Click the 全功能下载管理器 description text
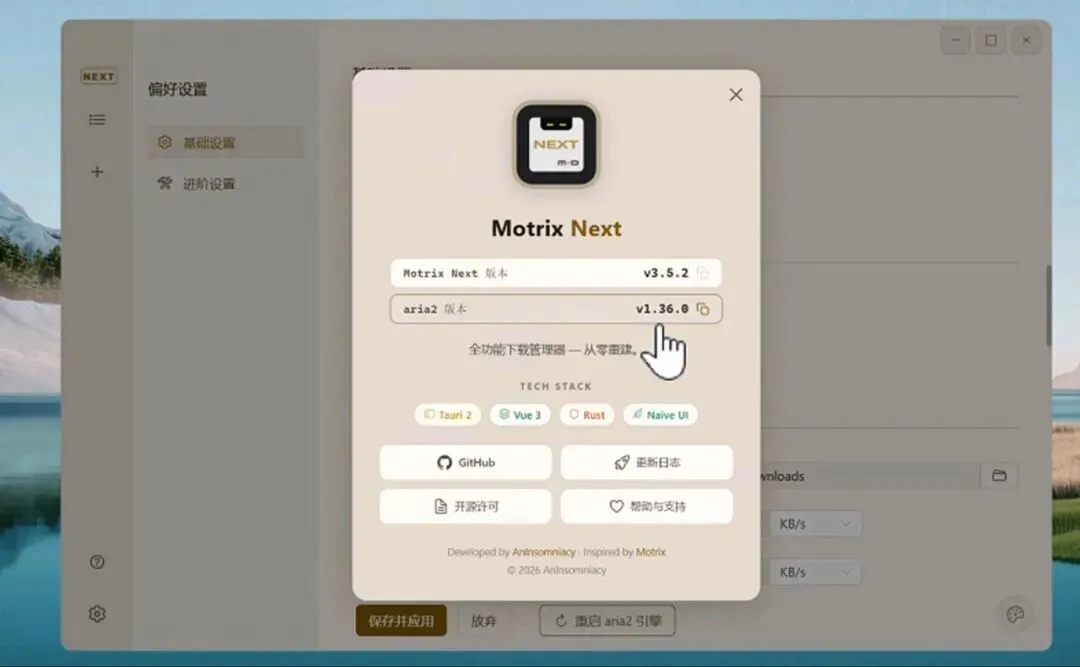Screen dimensions: 1080x667 click(x=555, y=349)
